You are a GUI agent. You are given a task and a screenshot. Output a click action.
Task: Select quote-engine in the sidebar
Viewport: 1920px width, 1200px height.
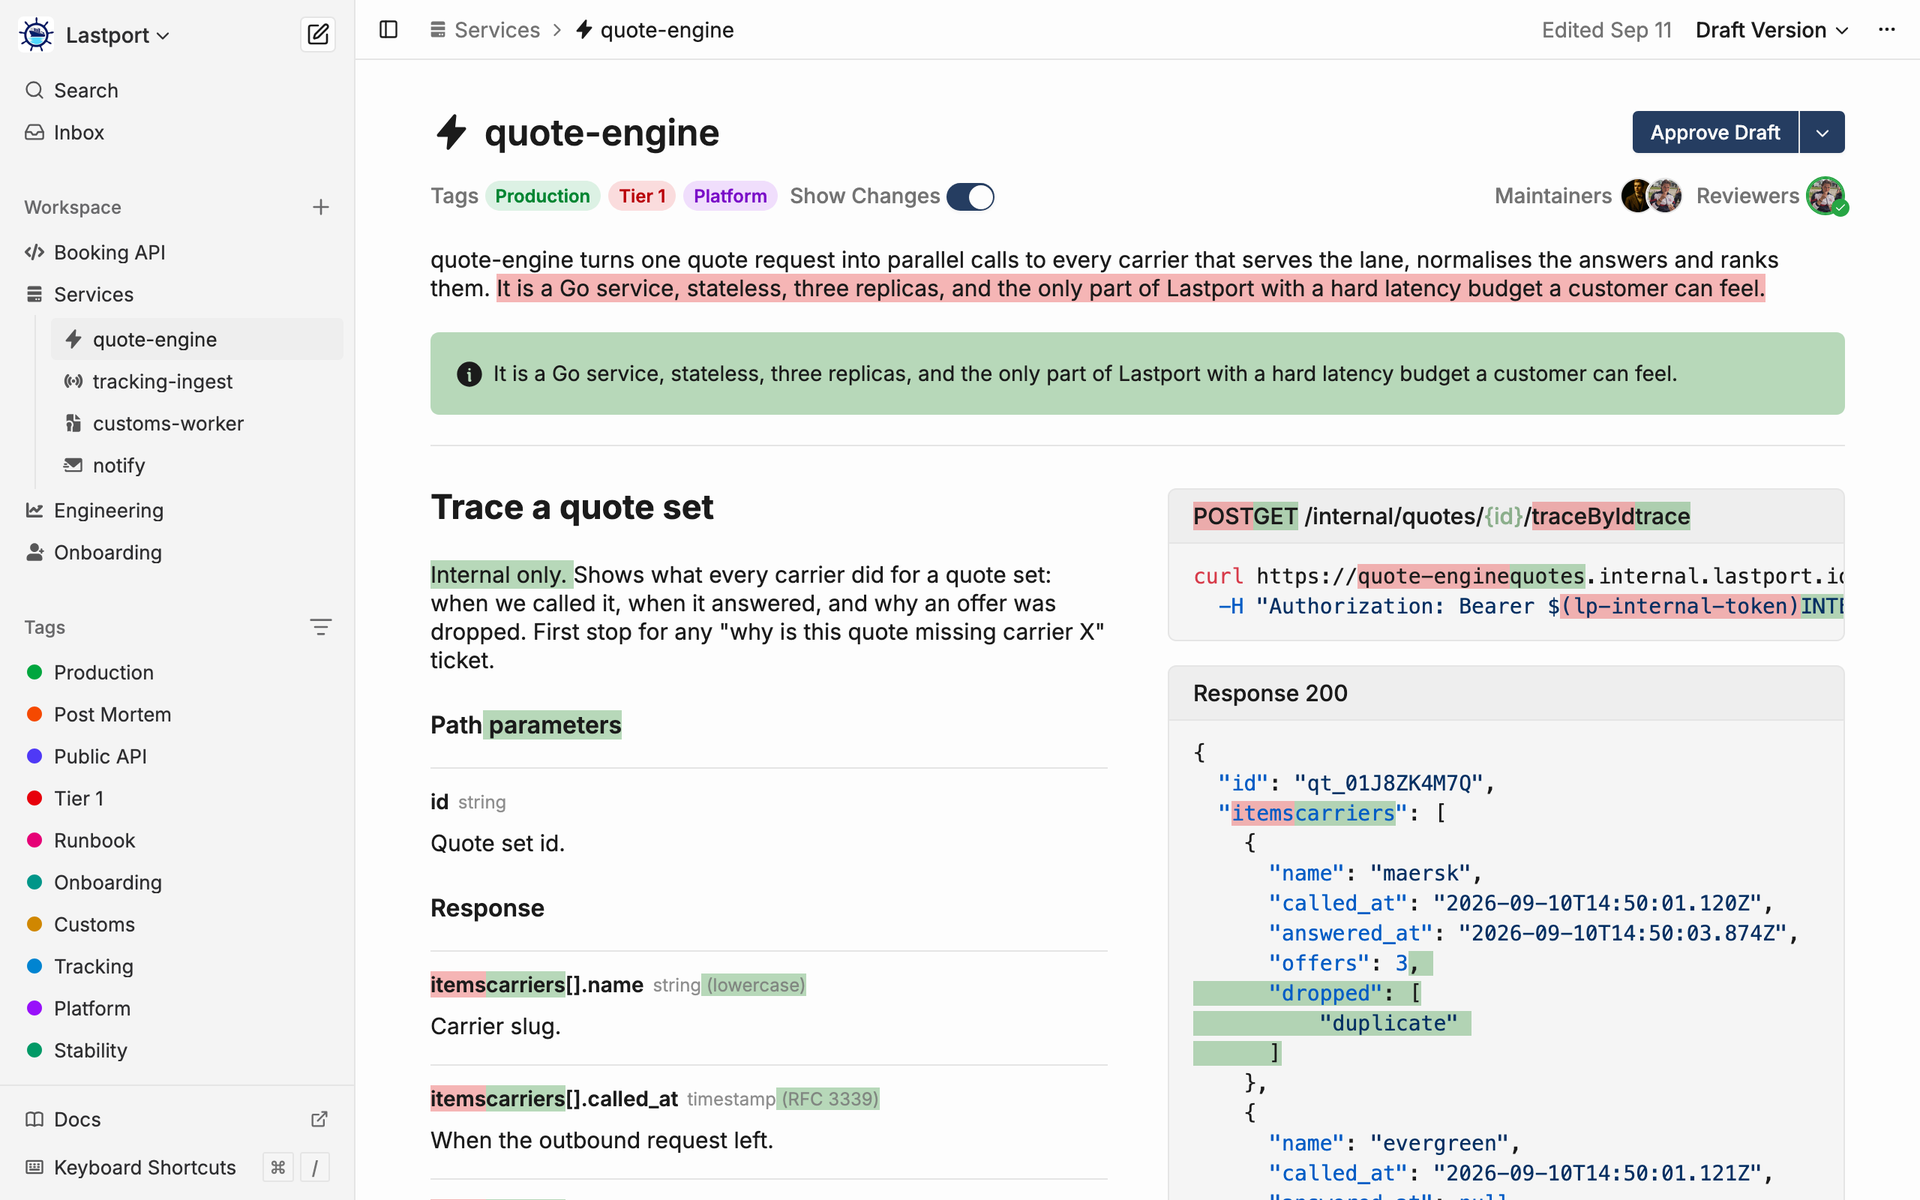coord(197,339)
